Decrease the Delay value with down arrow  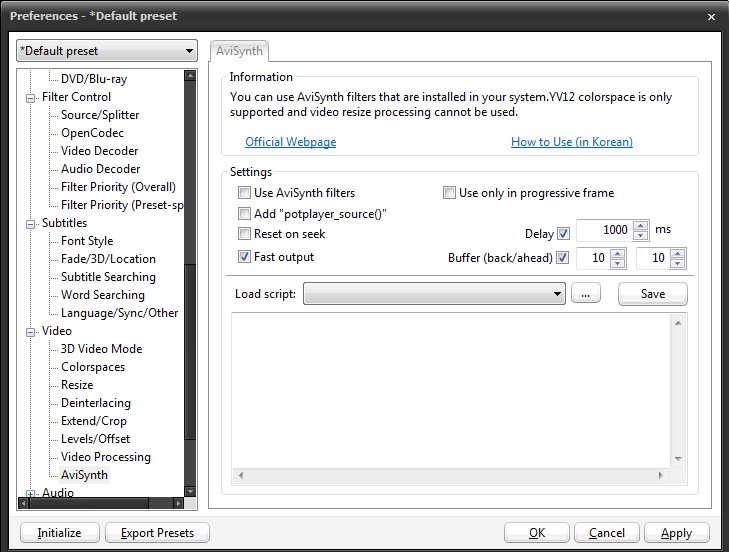(641, 235)
